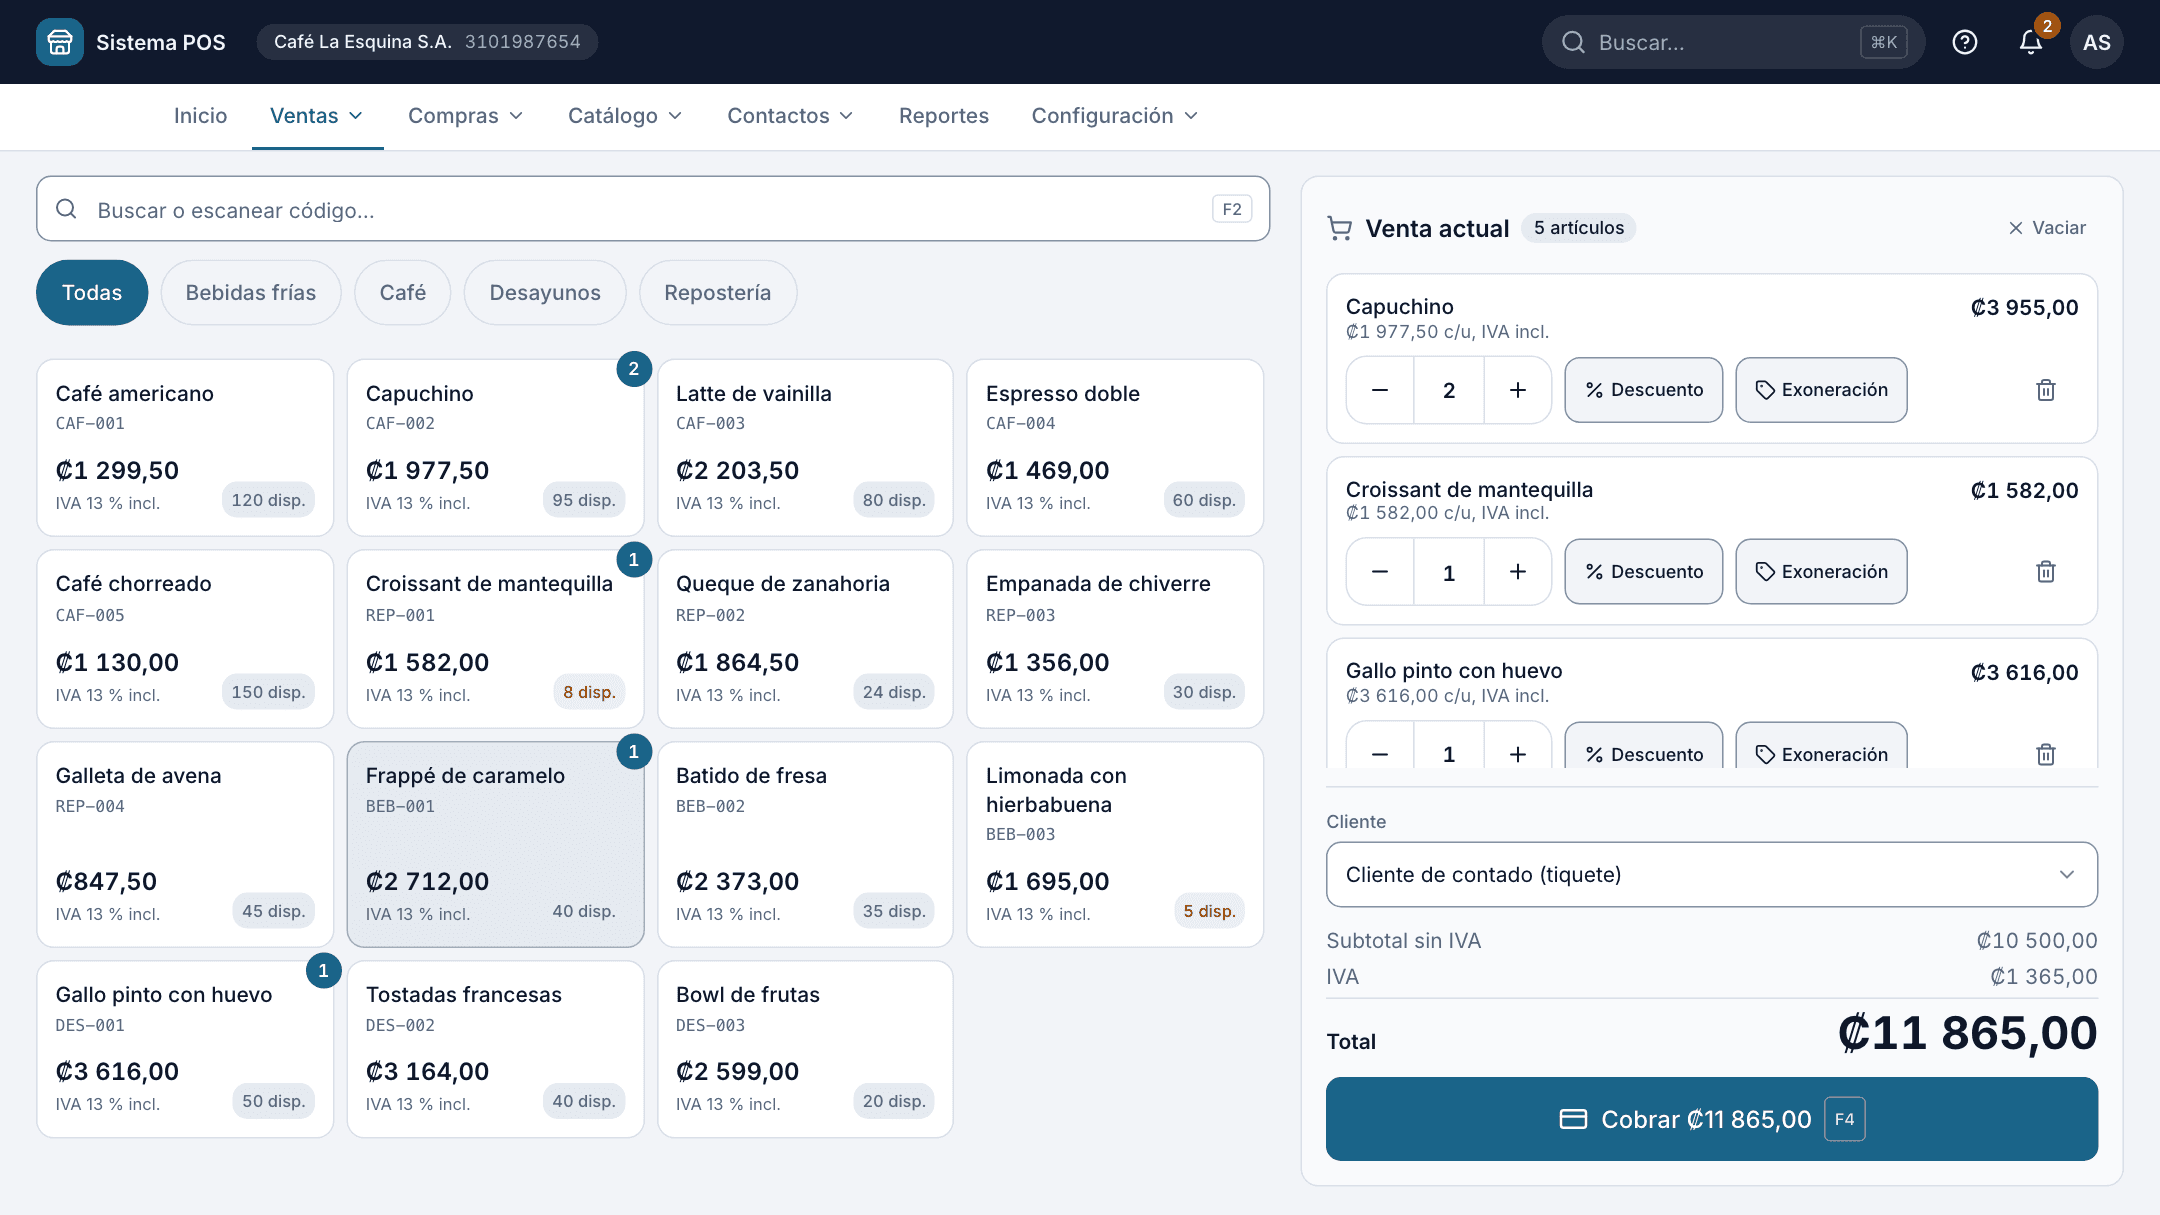Increase Gallo pinto con huevo quantity
This screenshot has width=2160, height=1215.
1518,754
